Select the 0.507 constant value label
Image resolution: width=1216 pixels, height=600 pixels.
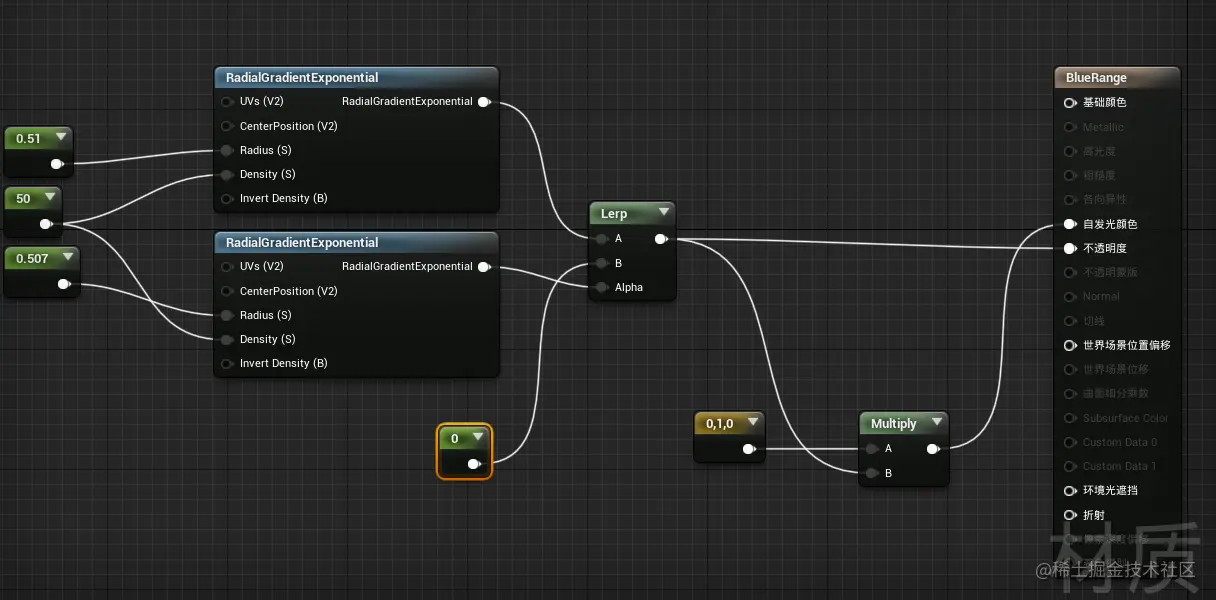pyautogui.click(x=32, y=258)
